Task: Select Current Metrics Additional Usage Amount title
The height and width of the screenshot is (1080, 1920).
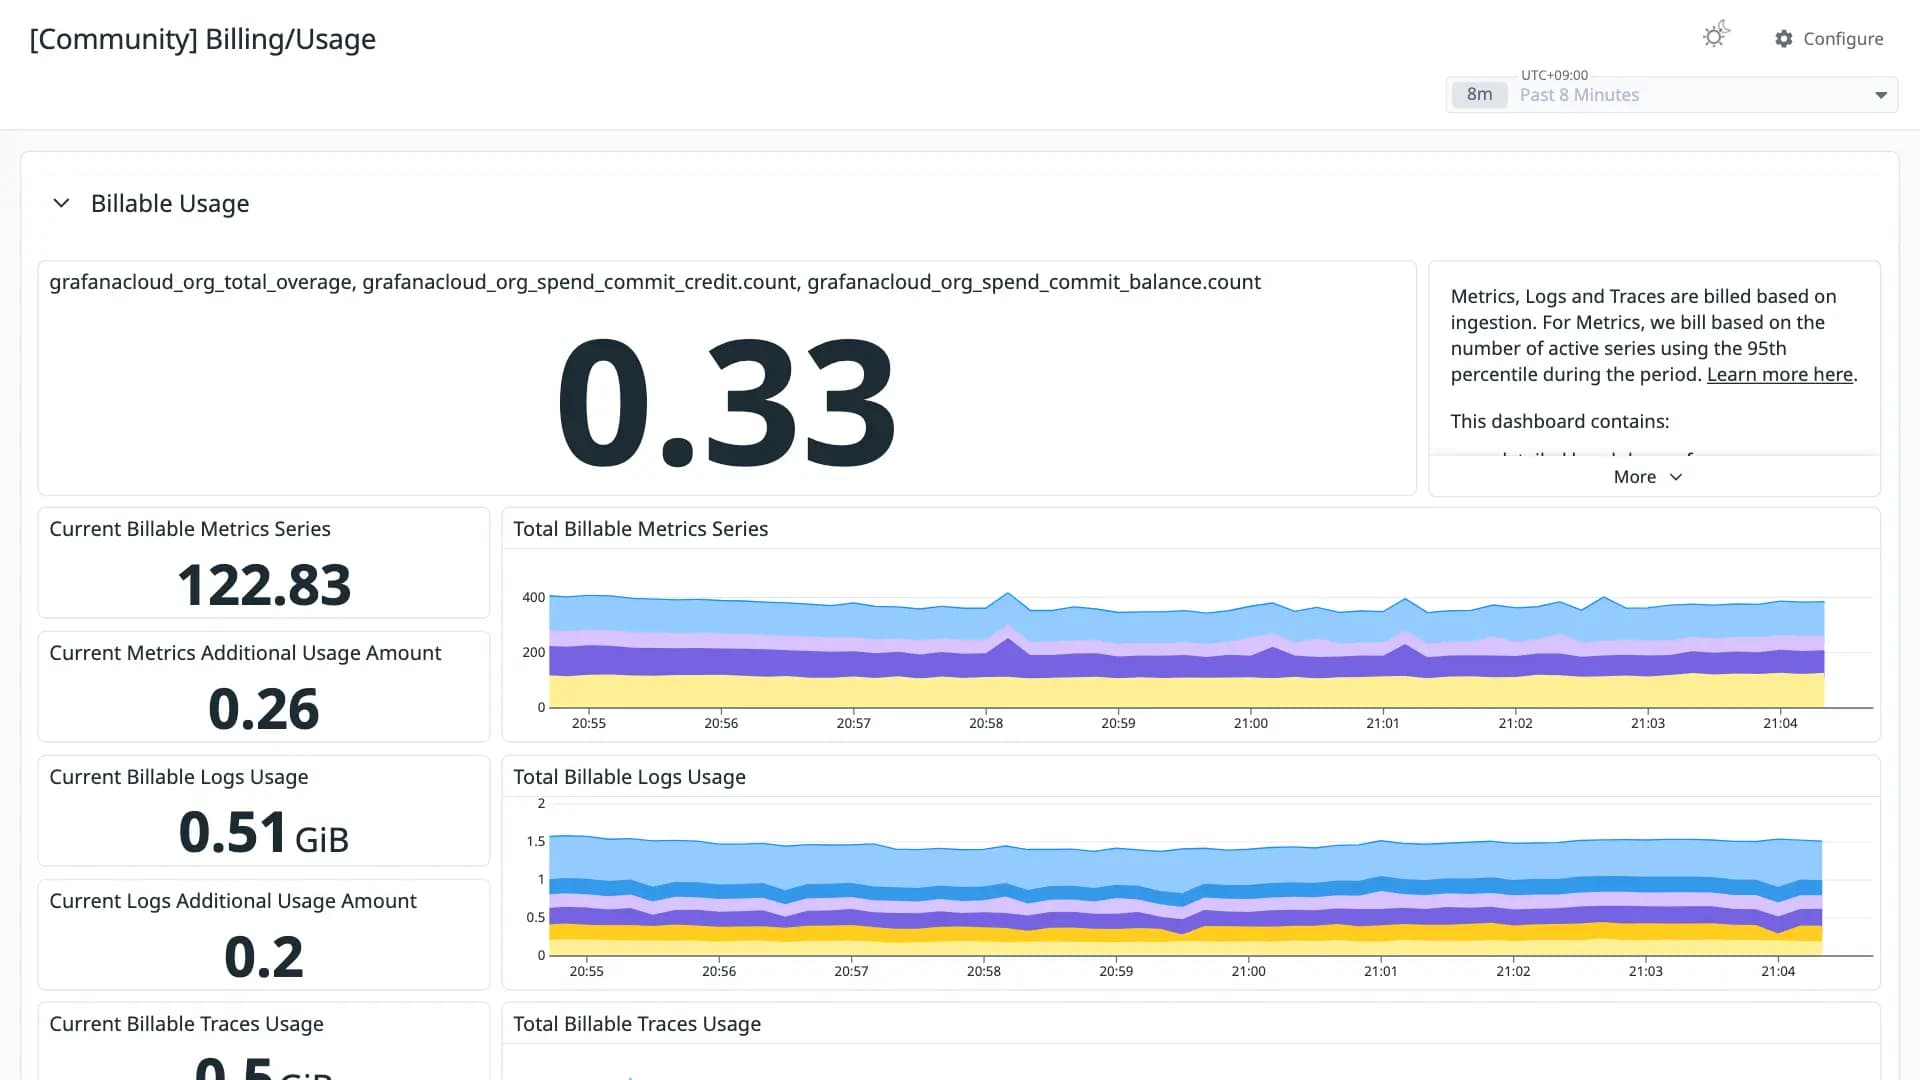Action: click(245, 653)
